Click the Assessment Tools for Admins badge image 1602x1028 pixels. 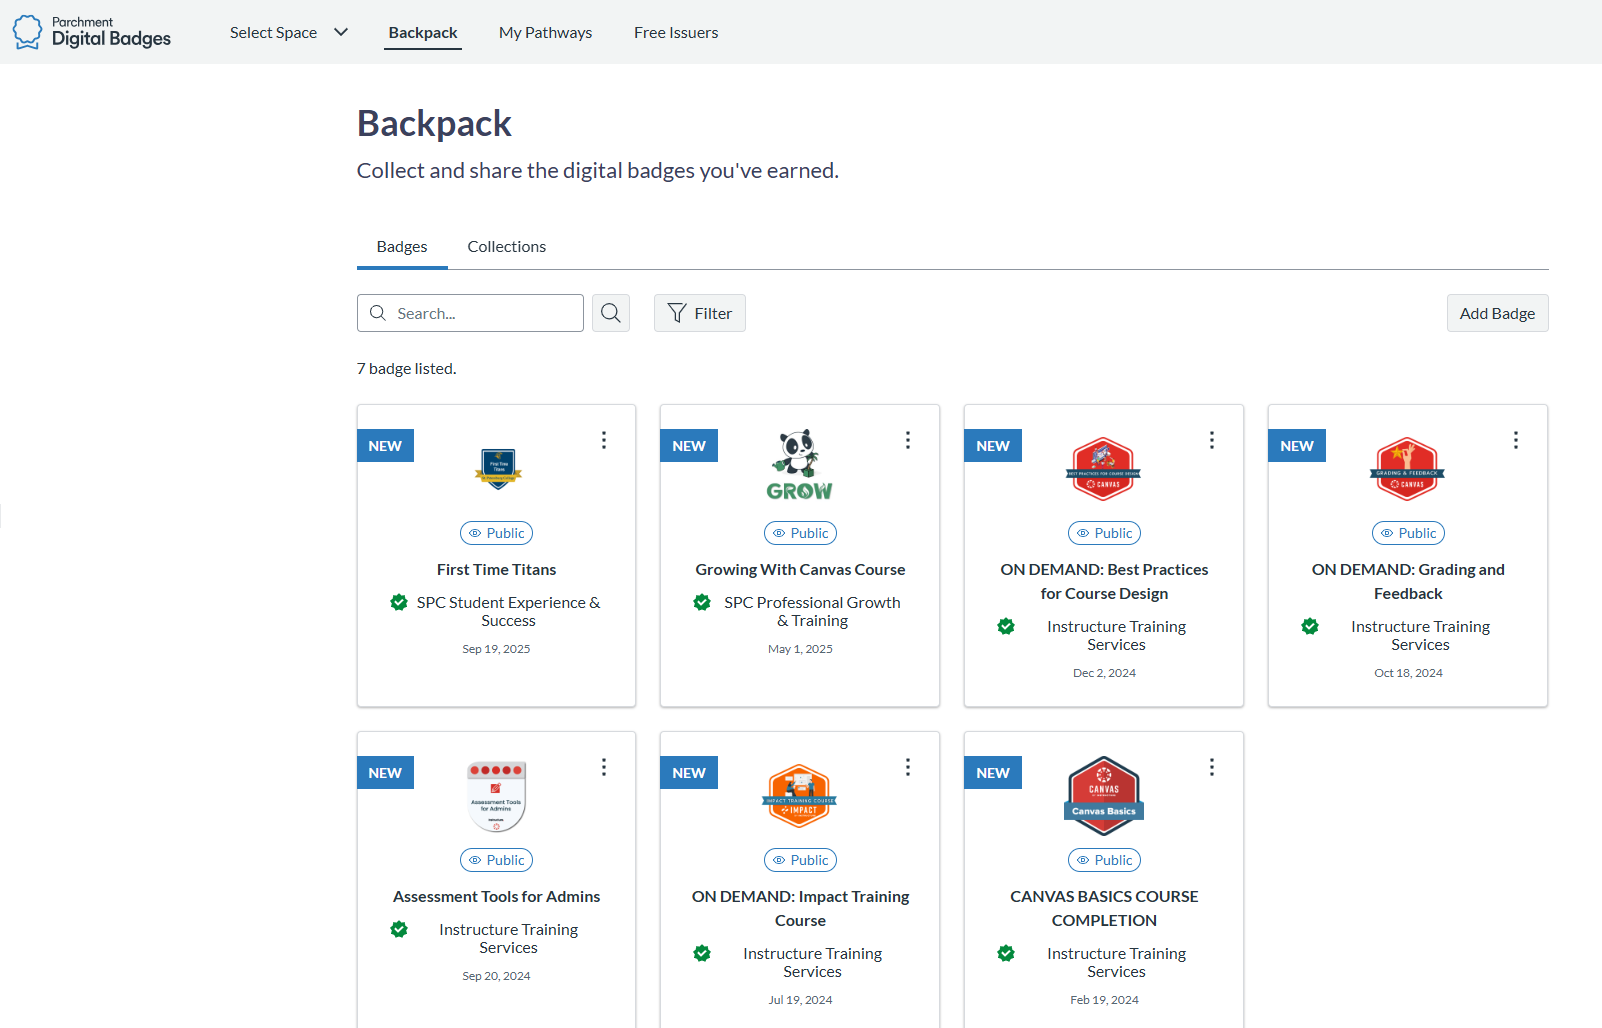pyautogui.click(x=496, y=796)
